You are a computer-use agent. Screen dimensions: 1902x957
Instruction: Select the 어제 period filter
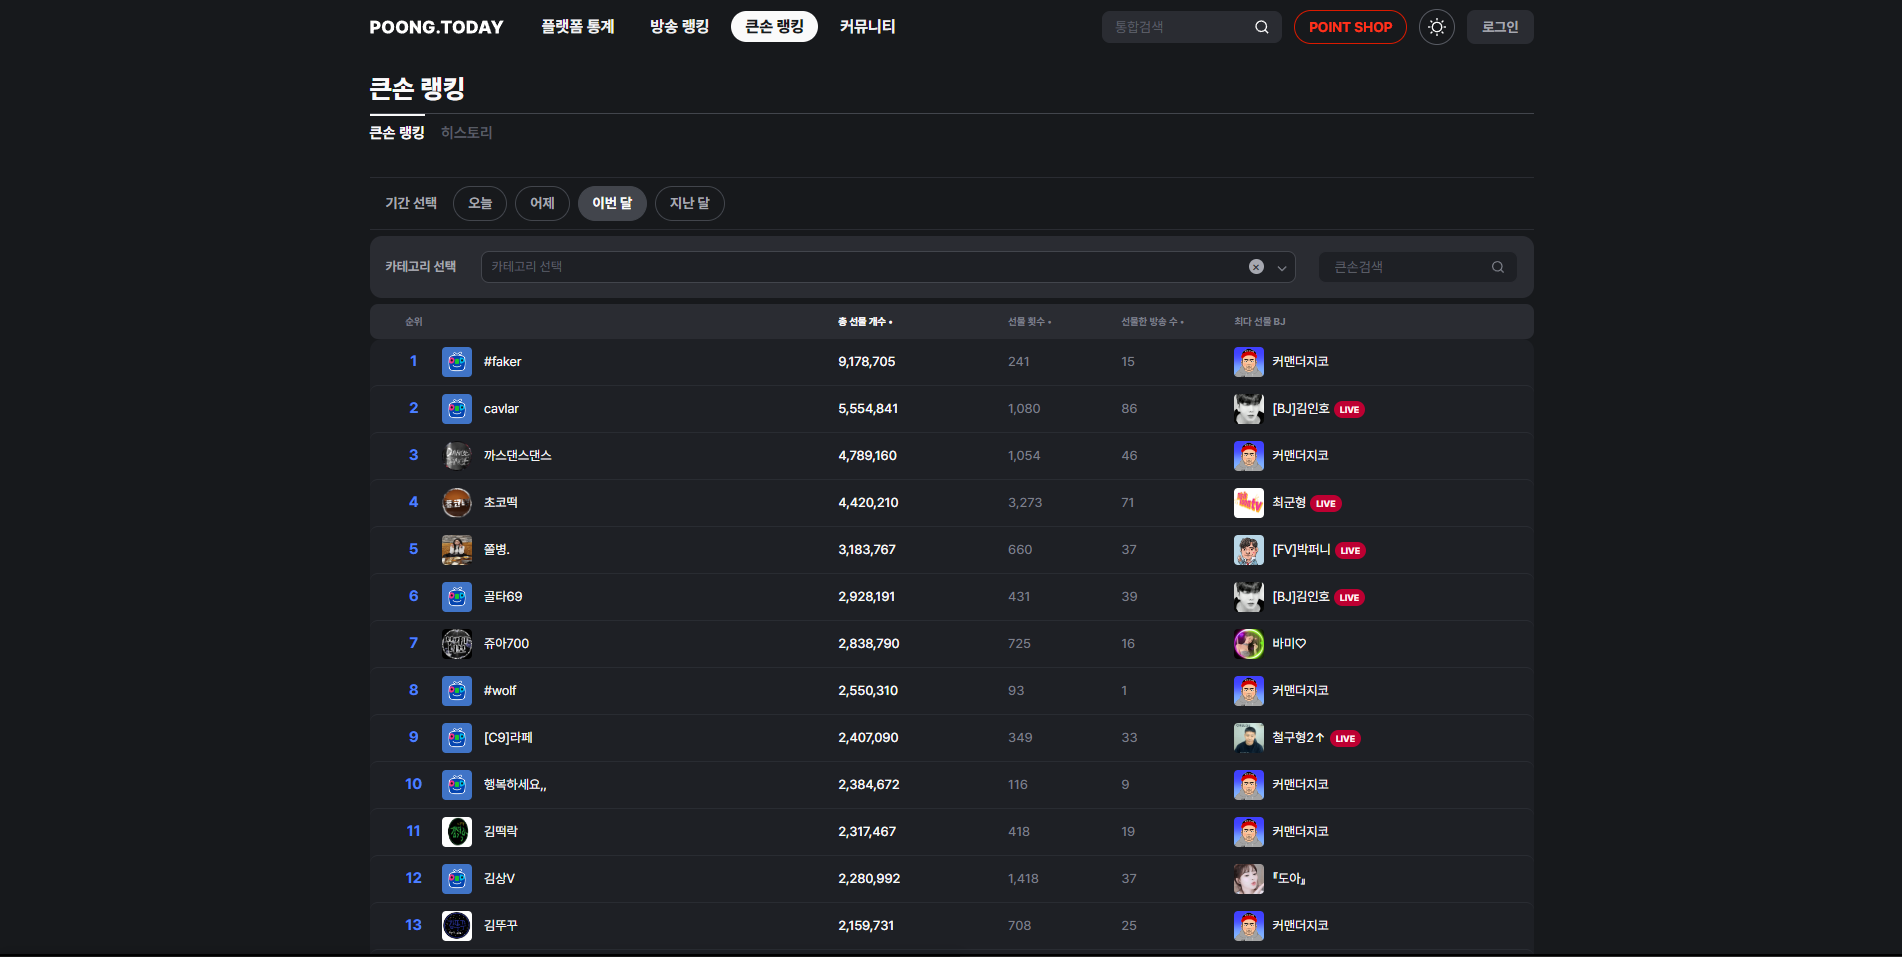click(542, 204)
